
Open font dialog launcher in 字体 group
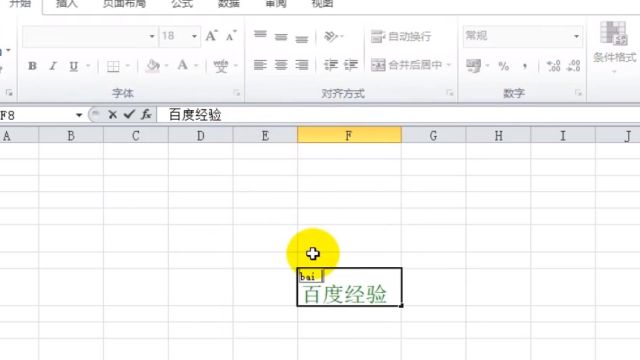tap(237, 93)
